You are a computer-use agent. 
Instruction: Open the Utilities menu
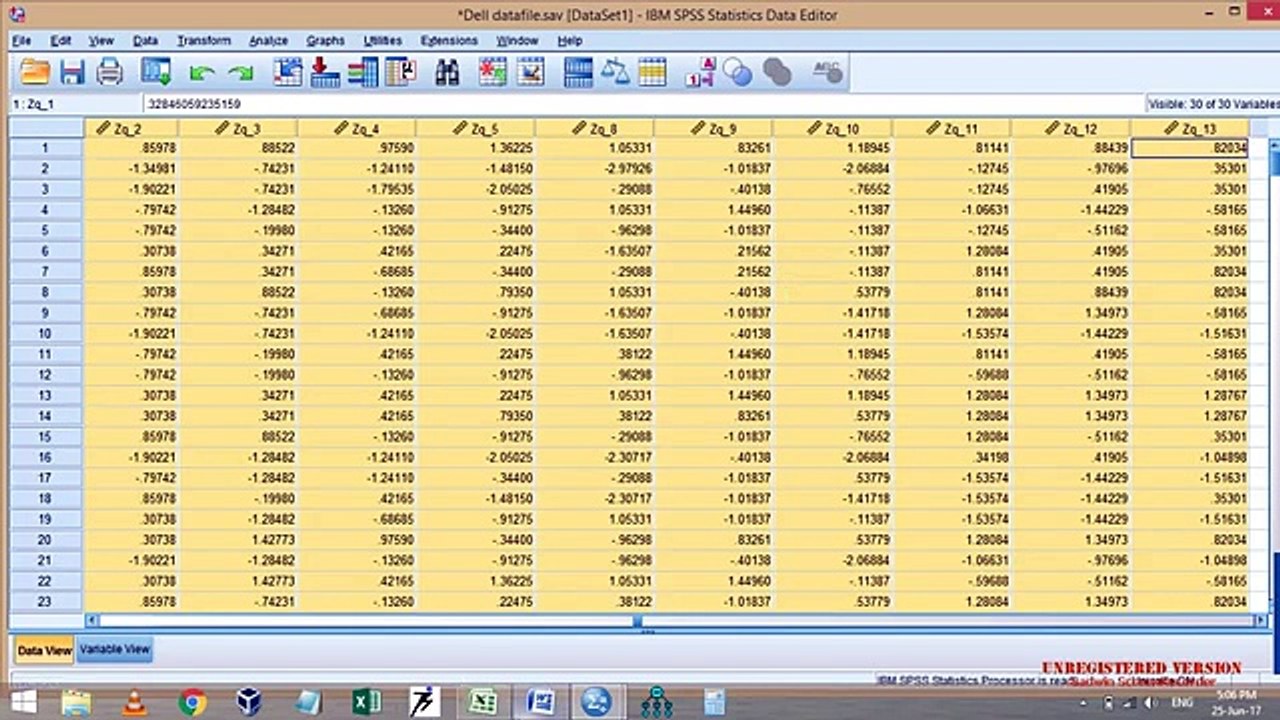(x=383, y=41)
